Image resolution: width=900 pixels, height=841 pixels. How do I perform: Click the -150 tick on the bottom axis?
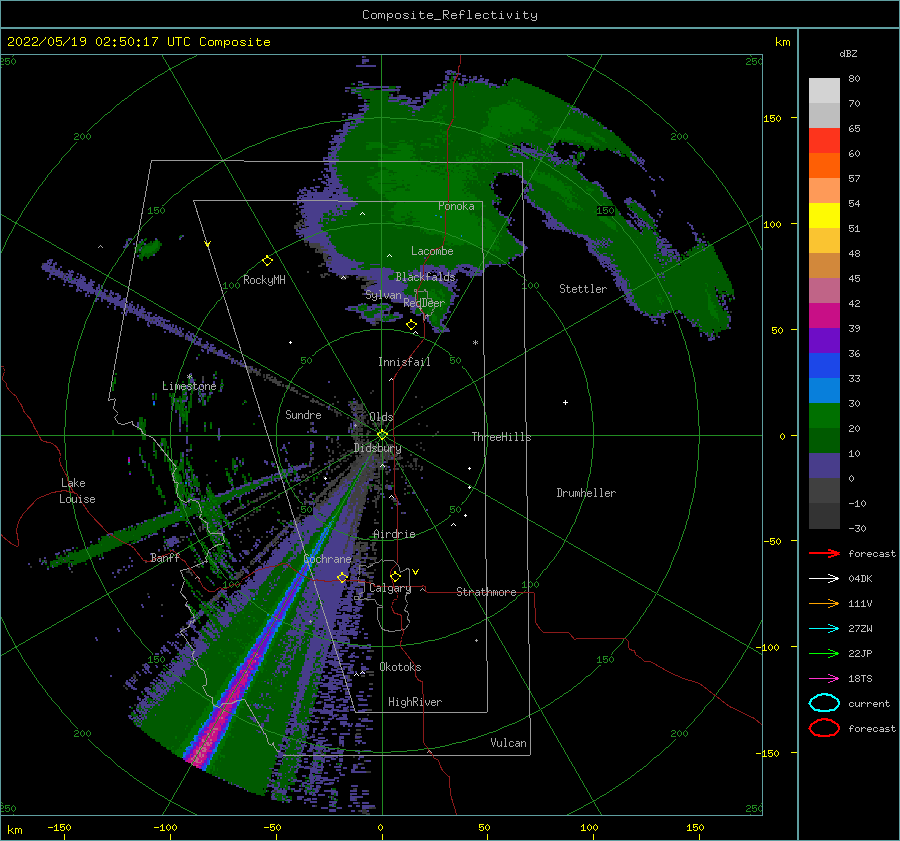pos(59,827)
